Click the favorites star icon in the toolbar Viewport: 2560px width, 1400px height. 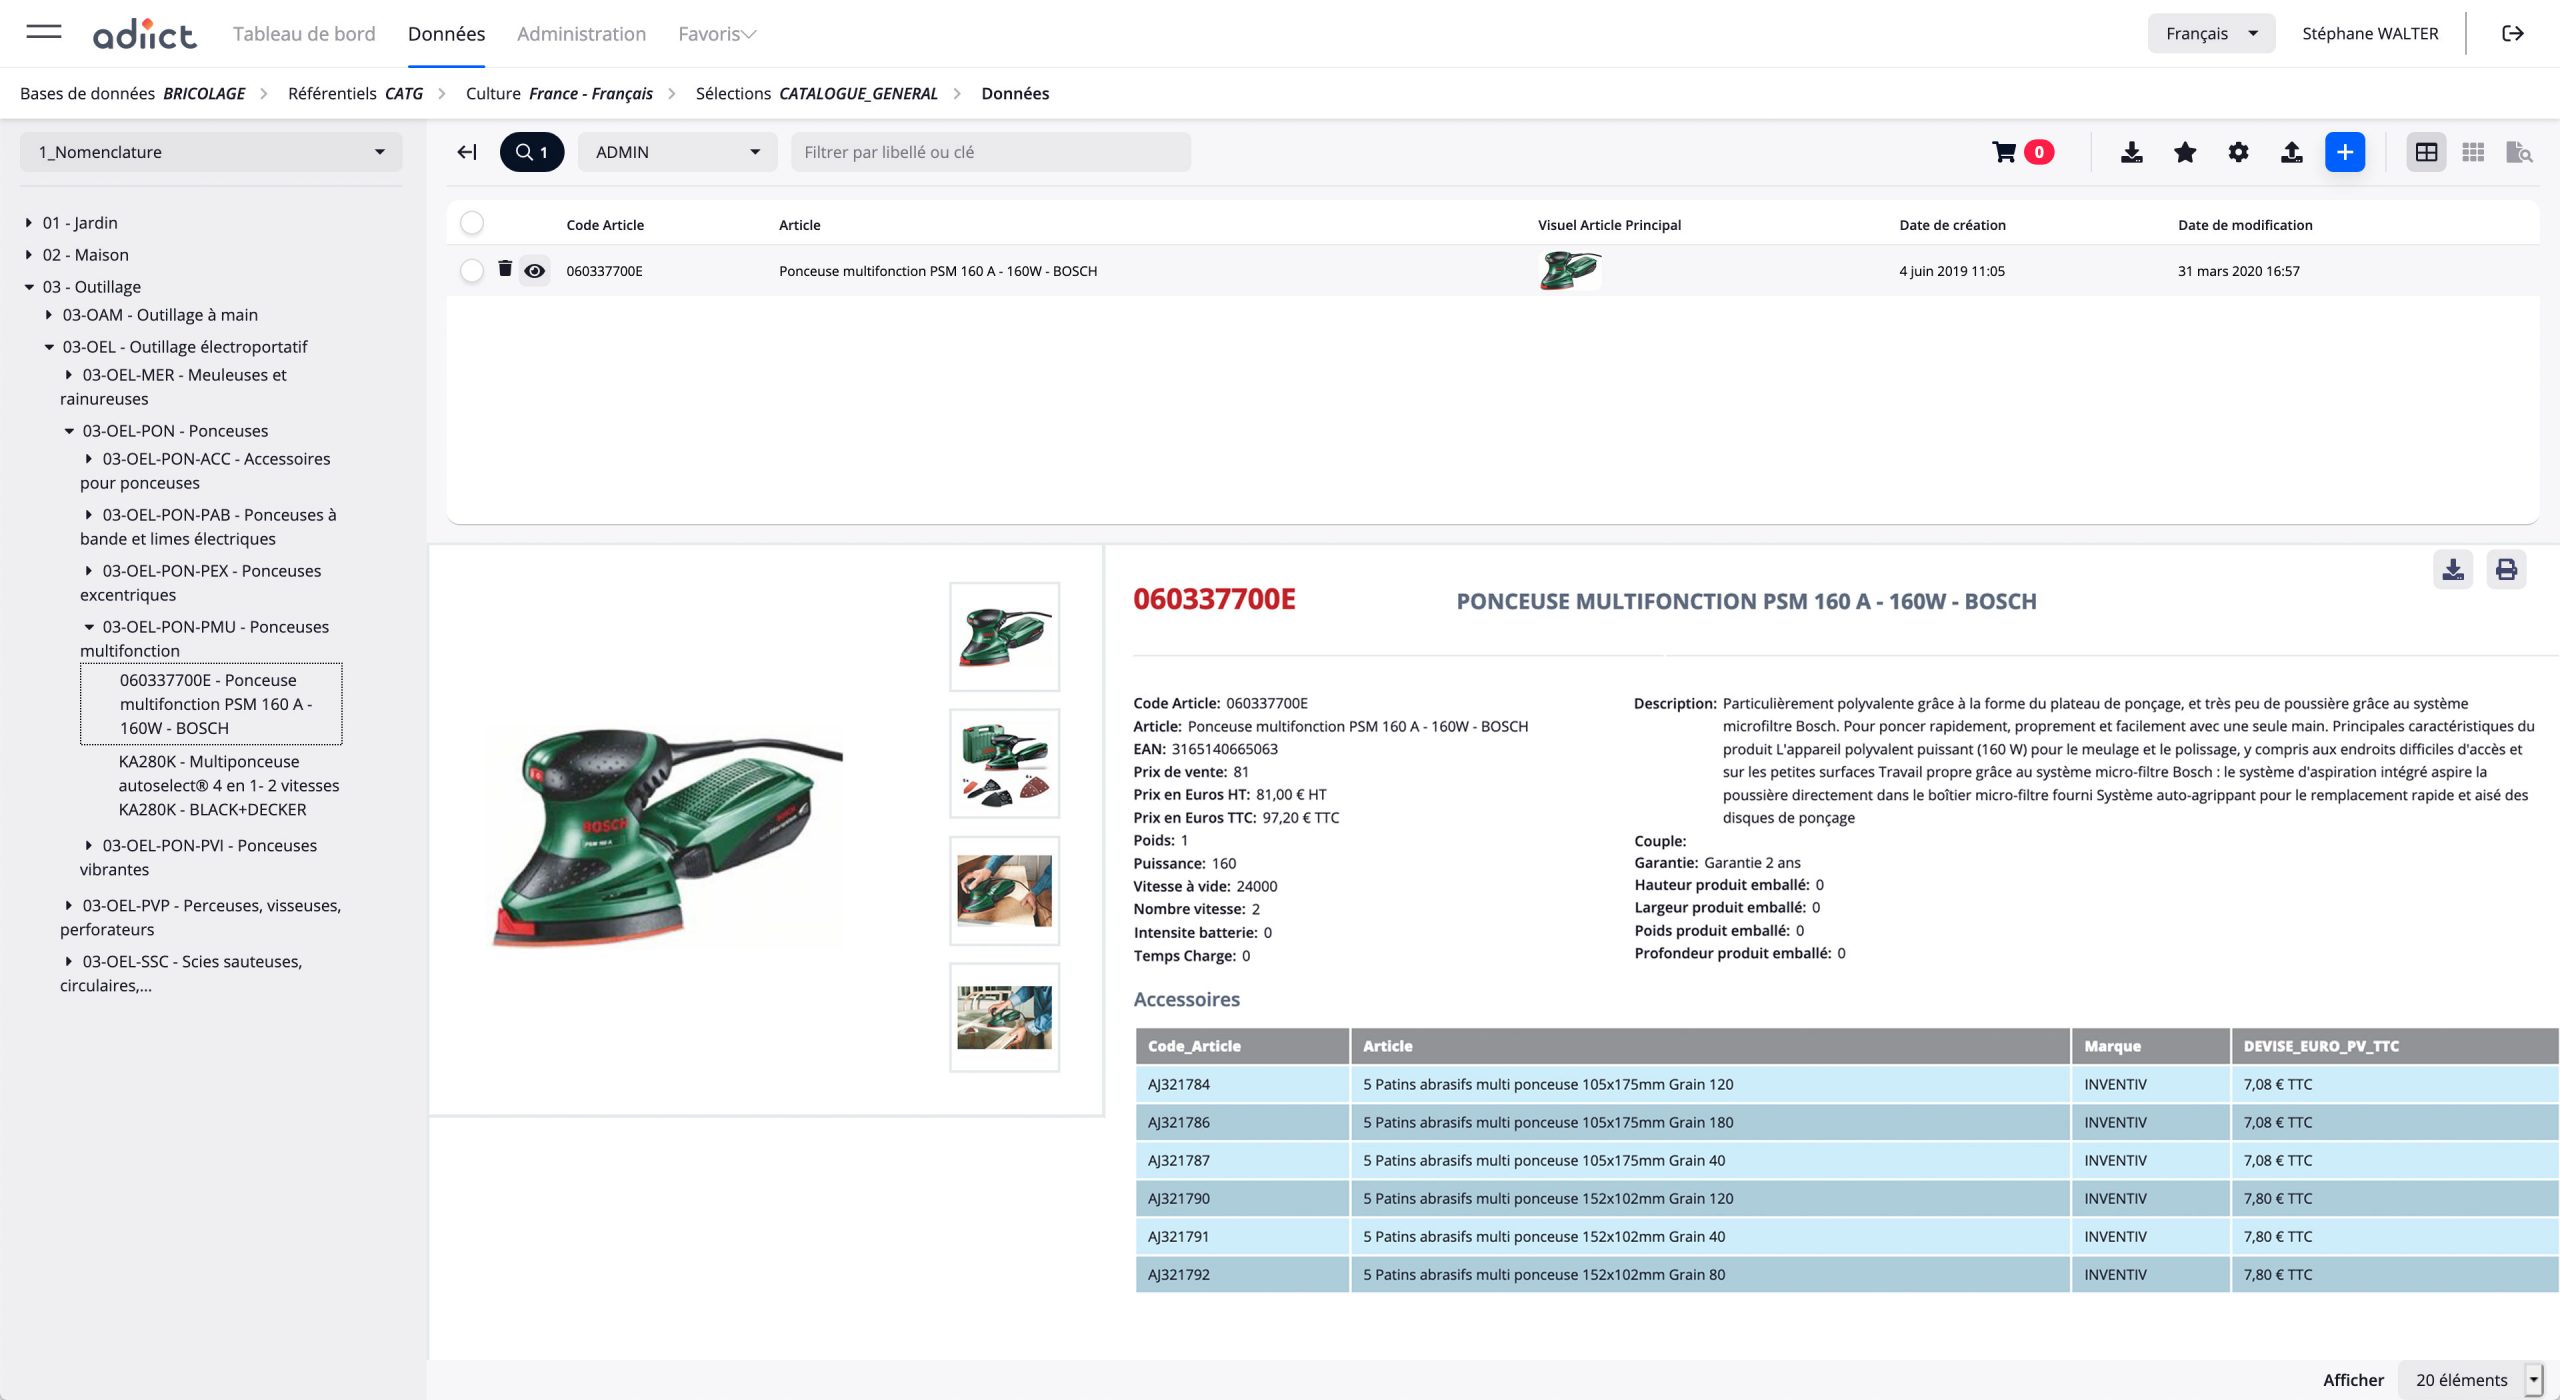pos(2185,152)
